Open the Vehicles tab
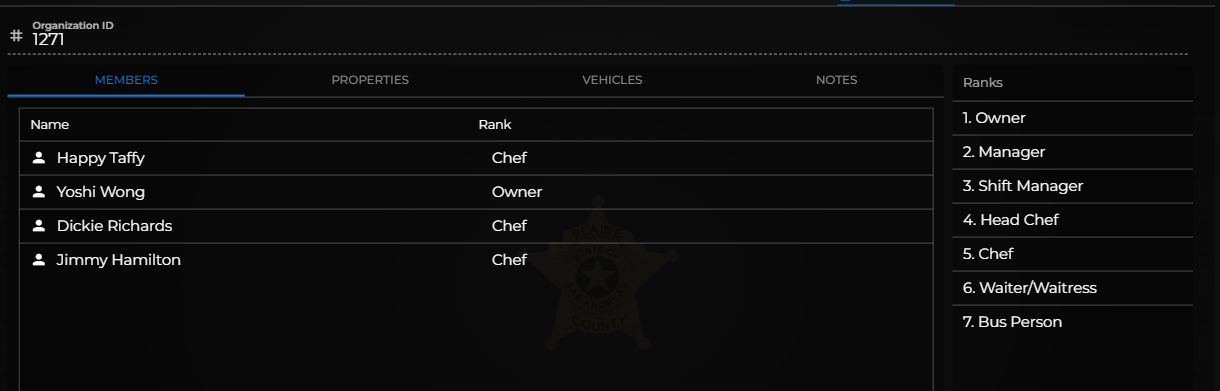 (612, 80)
